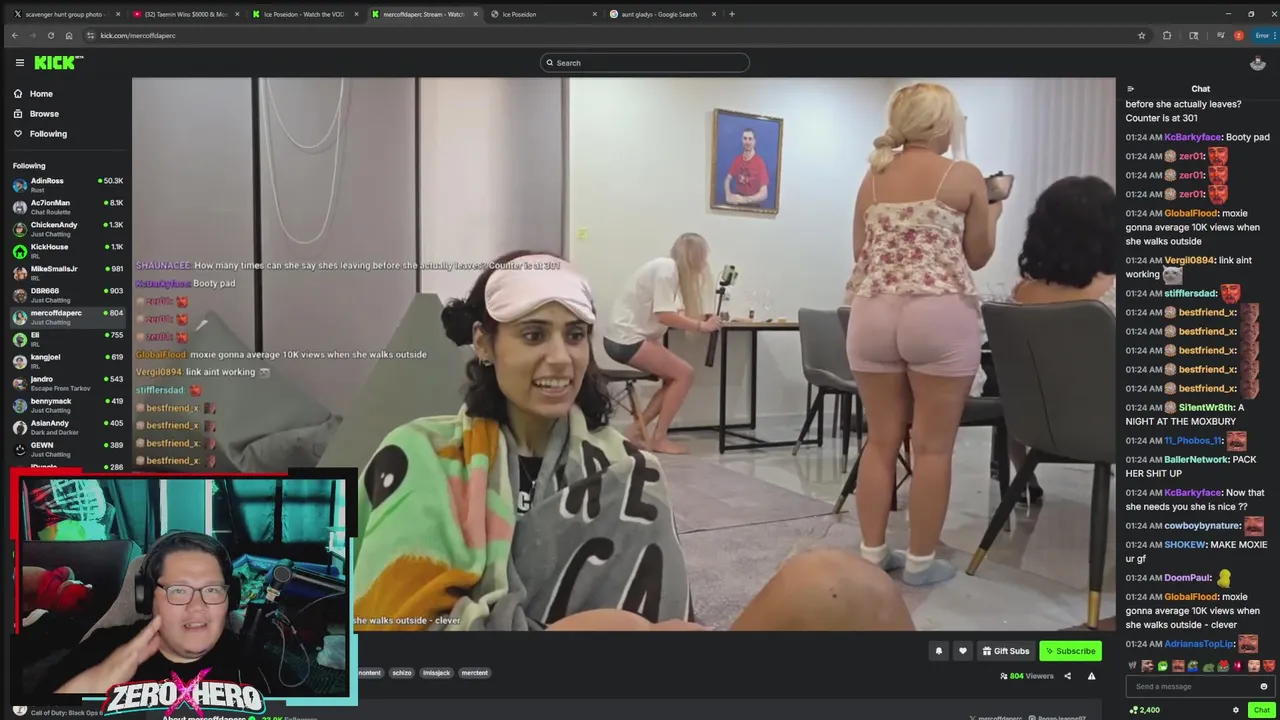Select mercoffdaperc channel in Following list

pos(67,317)
